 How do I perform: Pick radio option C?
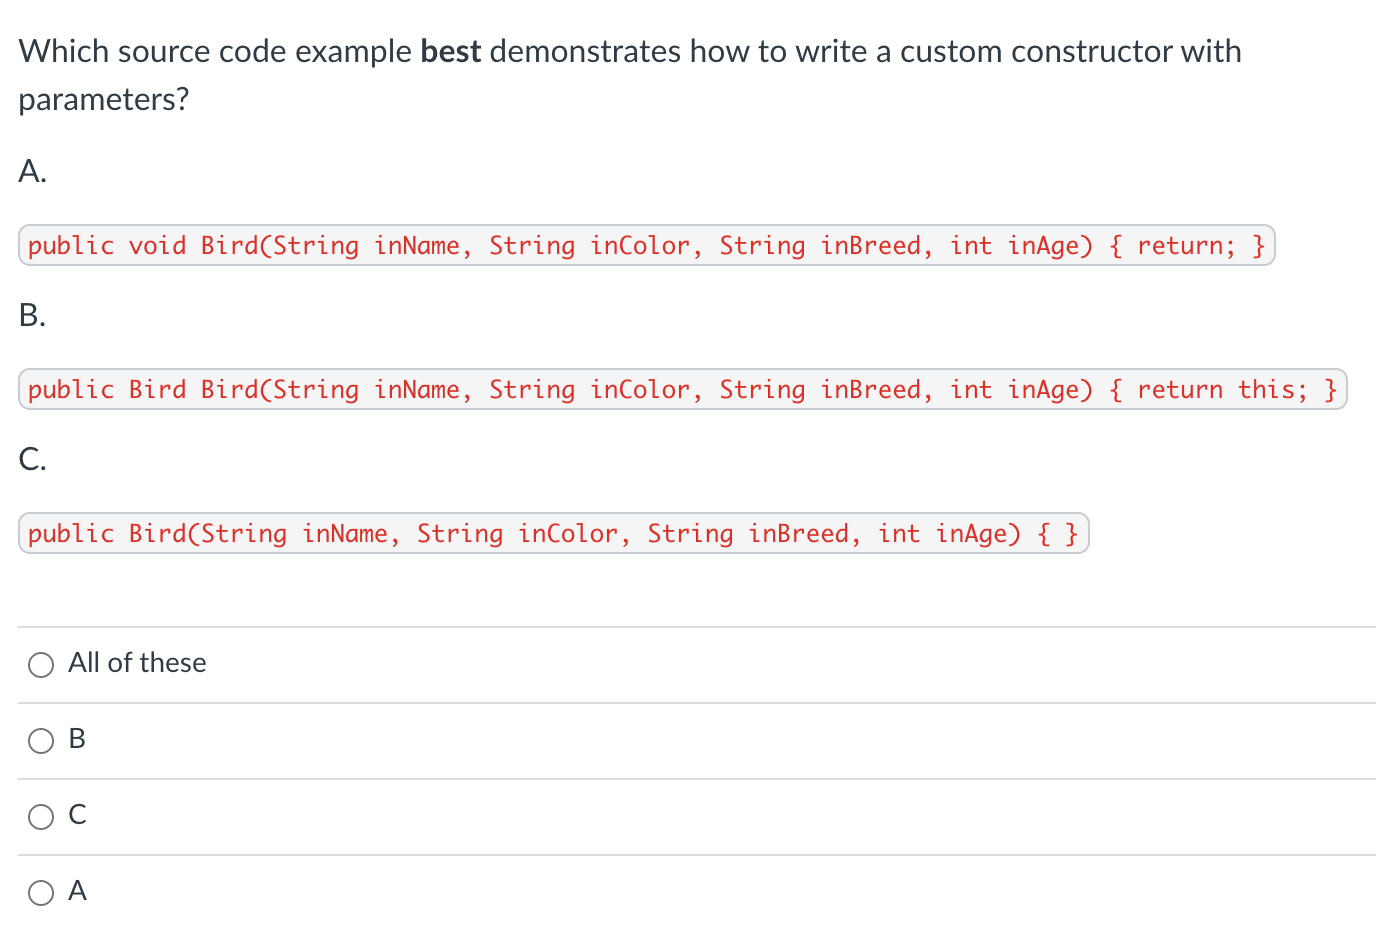pyautogui.click(x=41, y=817)
